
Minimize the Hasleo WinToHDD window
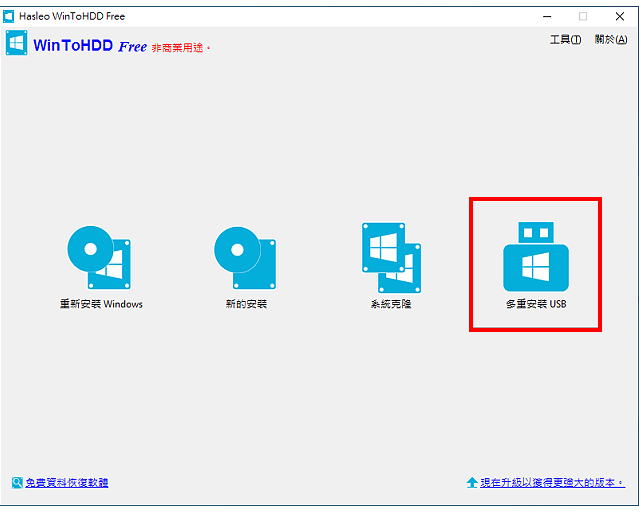coord(547,16)
